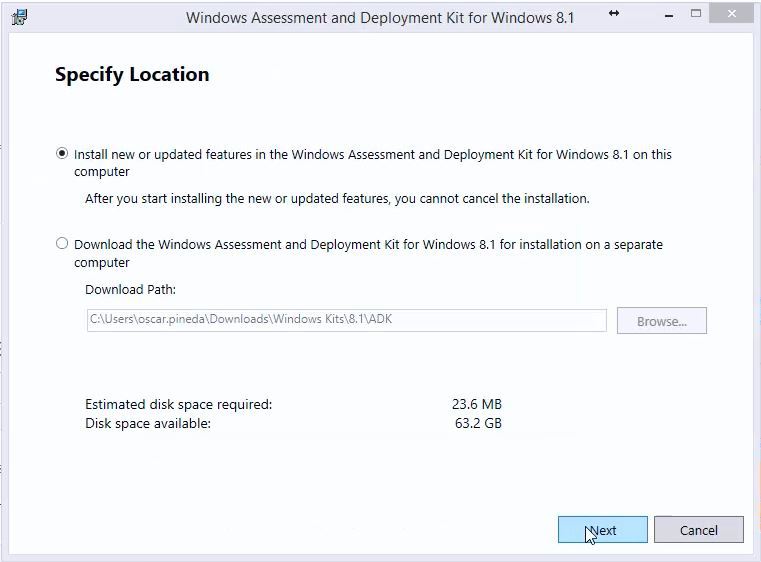Click the Cancel button
The image size is (761, 562).
click(698, 529)
